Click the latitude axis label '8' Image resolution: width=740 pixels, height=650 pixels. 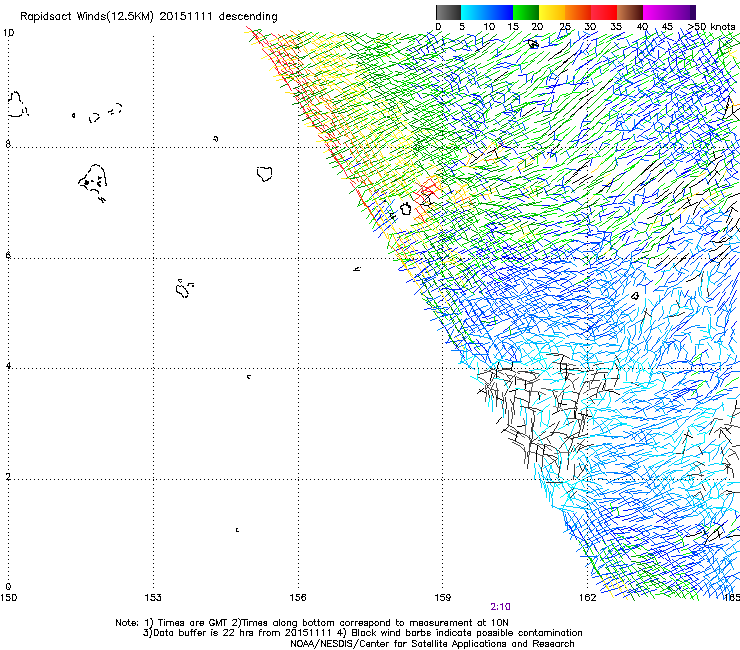[x=8, y=144]
